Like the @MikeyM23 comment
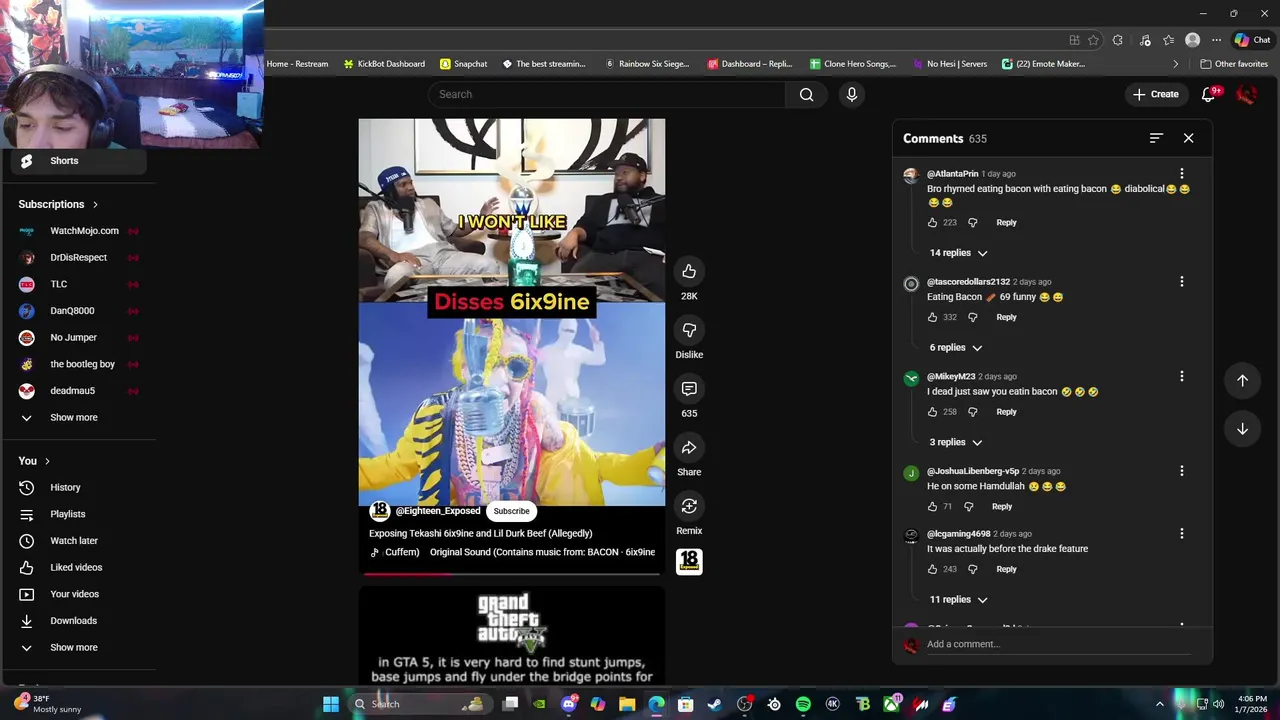 (932, 412)
